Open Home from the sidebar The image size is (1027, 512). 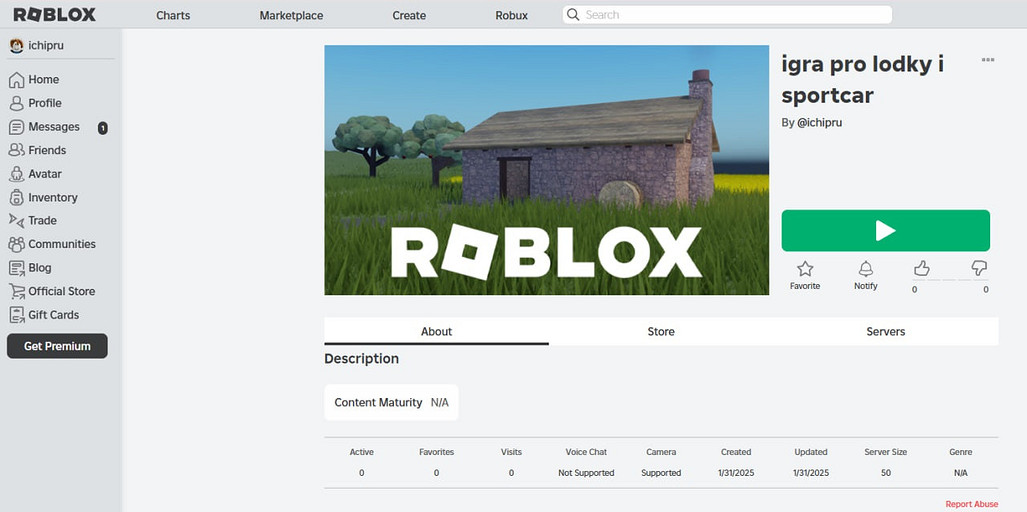click(43, 80)
